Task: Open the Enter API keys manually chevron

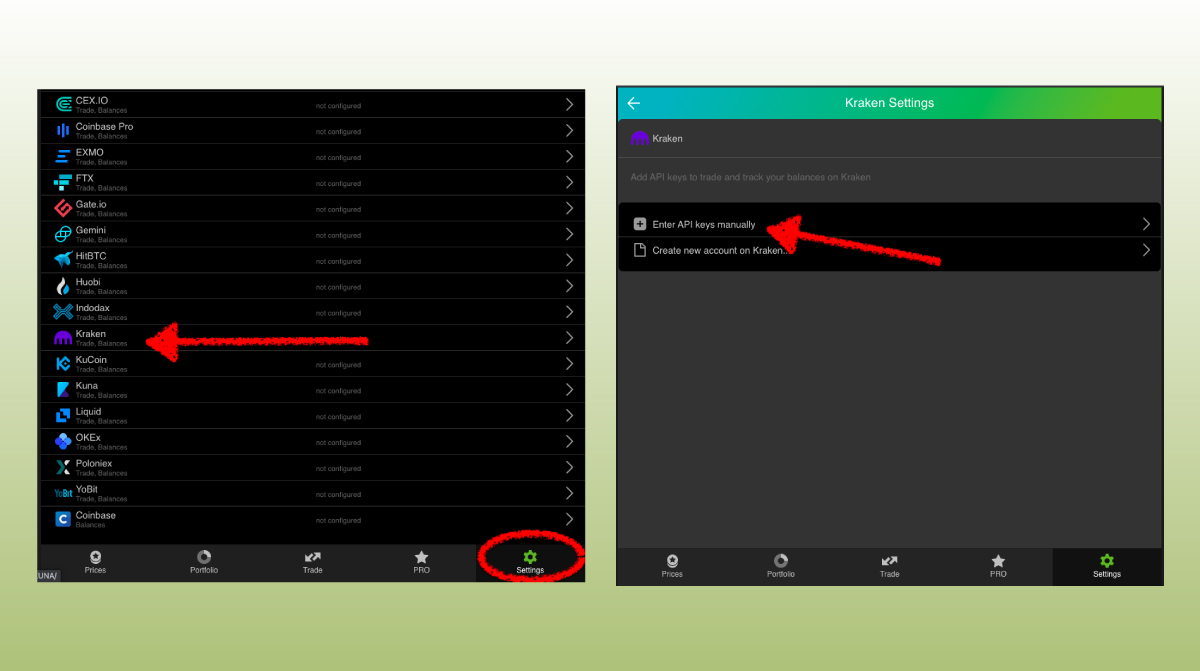Action: (1146, 222)
